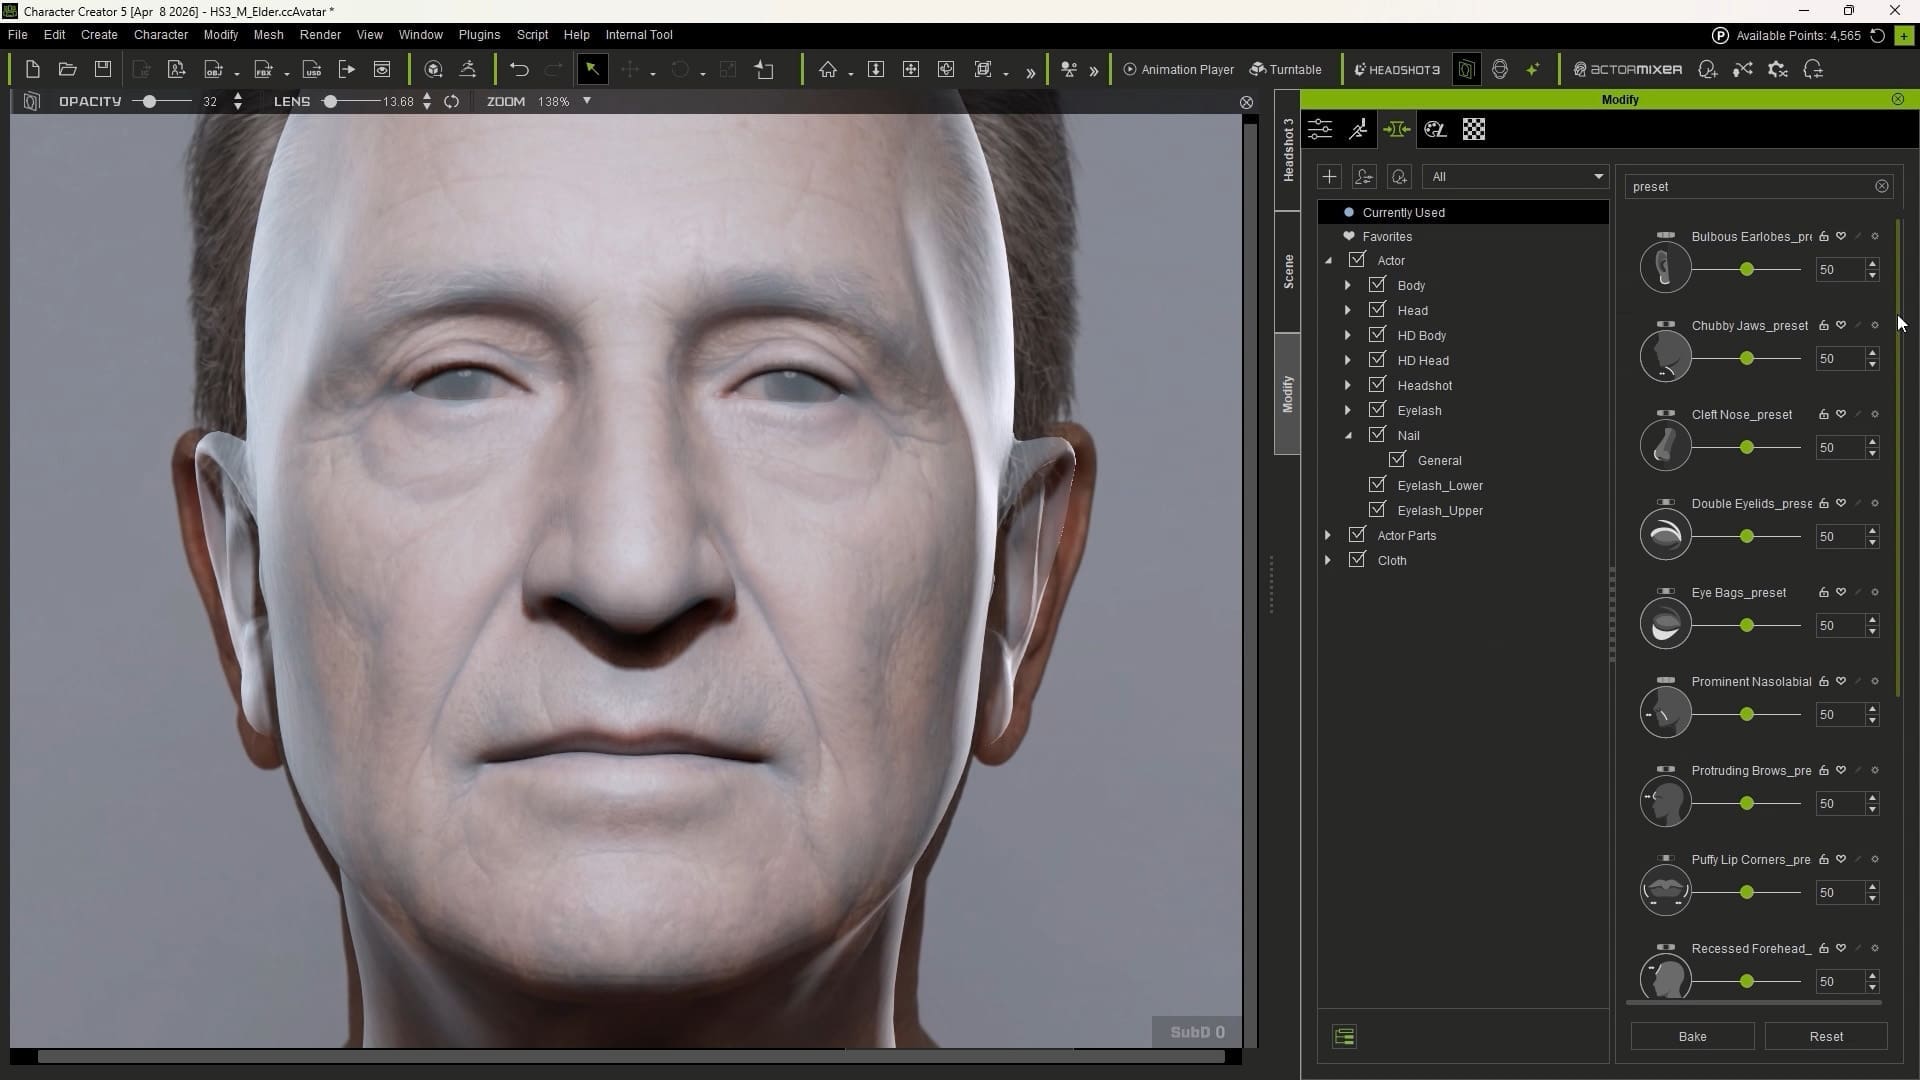This screenshot has width=1920, height=1080.
Task: Expand the Headshot tree item
Action: click(1349, 385)
